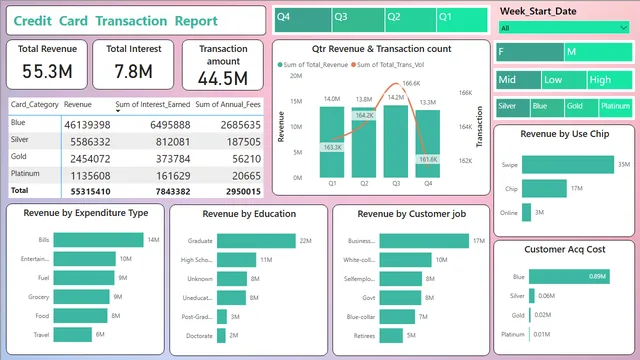
Task: Click the Graduate education bar
Action: [x=256, y=241]
